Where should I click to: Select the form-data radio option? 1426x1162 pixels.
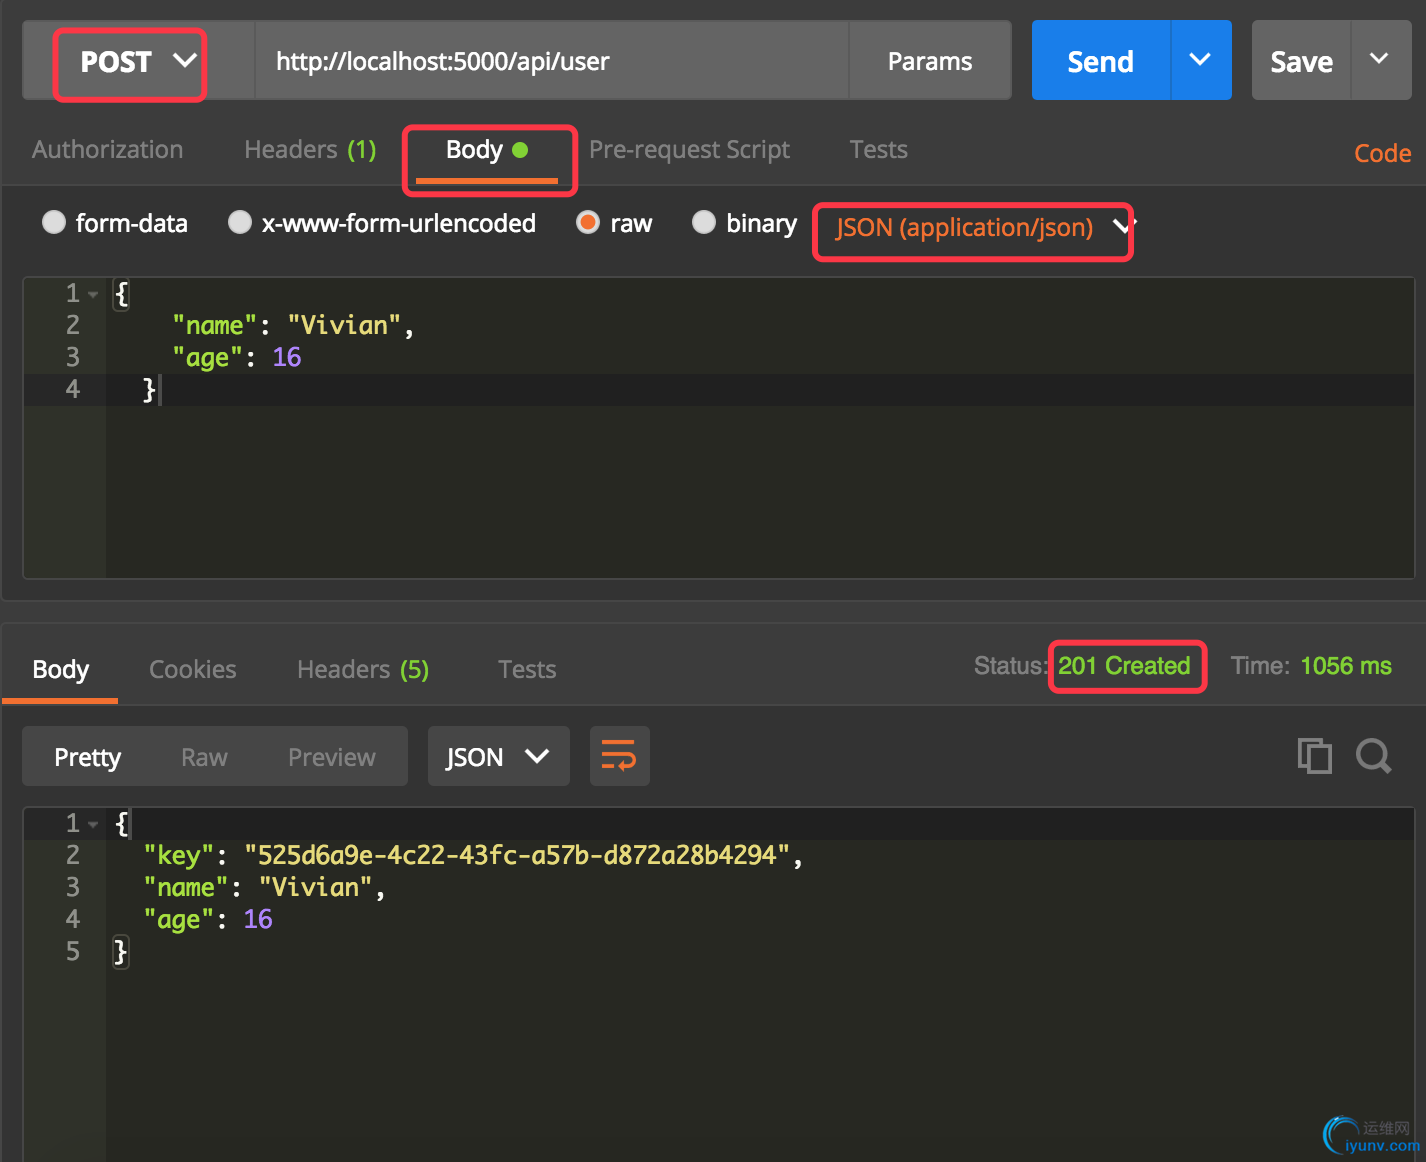pyautogui.click(x=54, y=222)
